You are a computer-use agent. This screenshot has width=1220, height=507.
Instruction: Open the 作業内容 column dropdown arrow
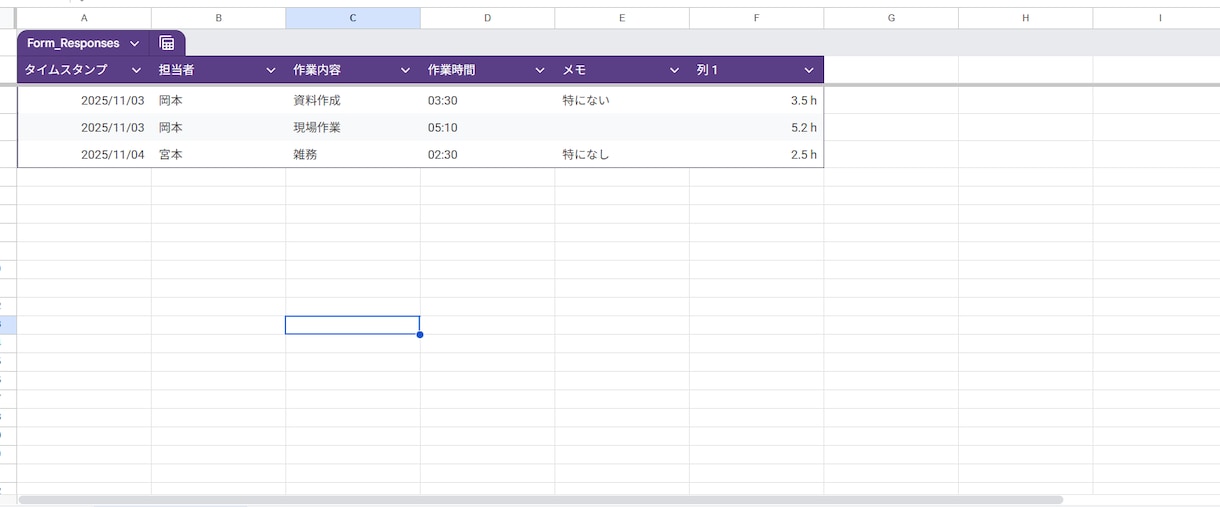(405, 70)
